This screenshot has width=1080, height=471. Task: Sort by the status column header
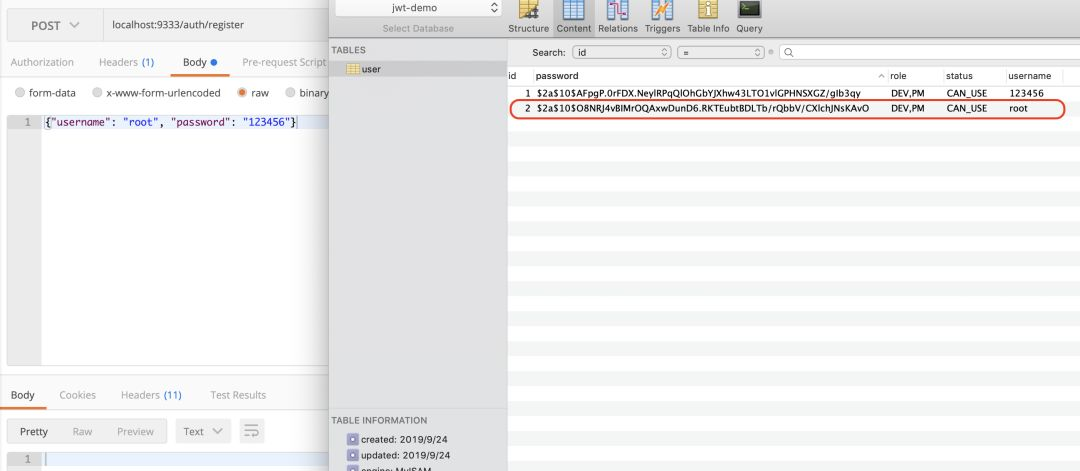pos(974,76)
